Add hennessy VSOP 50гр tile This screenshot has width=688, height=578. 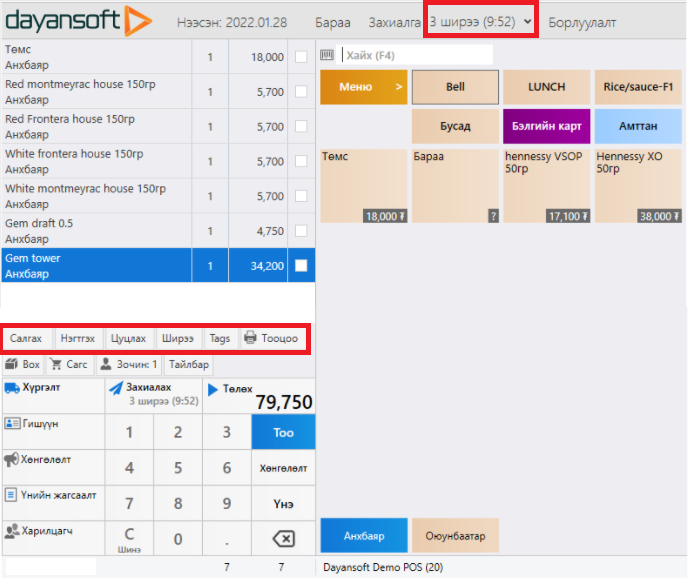click(x=546, y=186)
